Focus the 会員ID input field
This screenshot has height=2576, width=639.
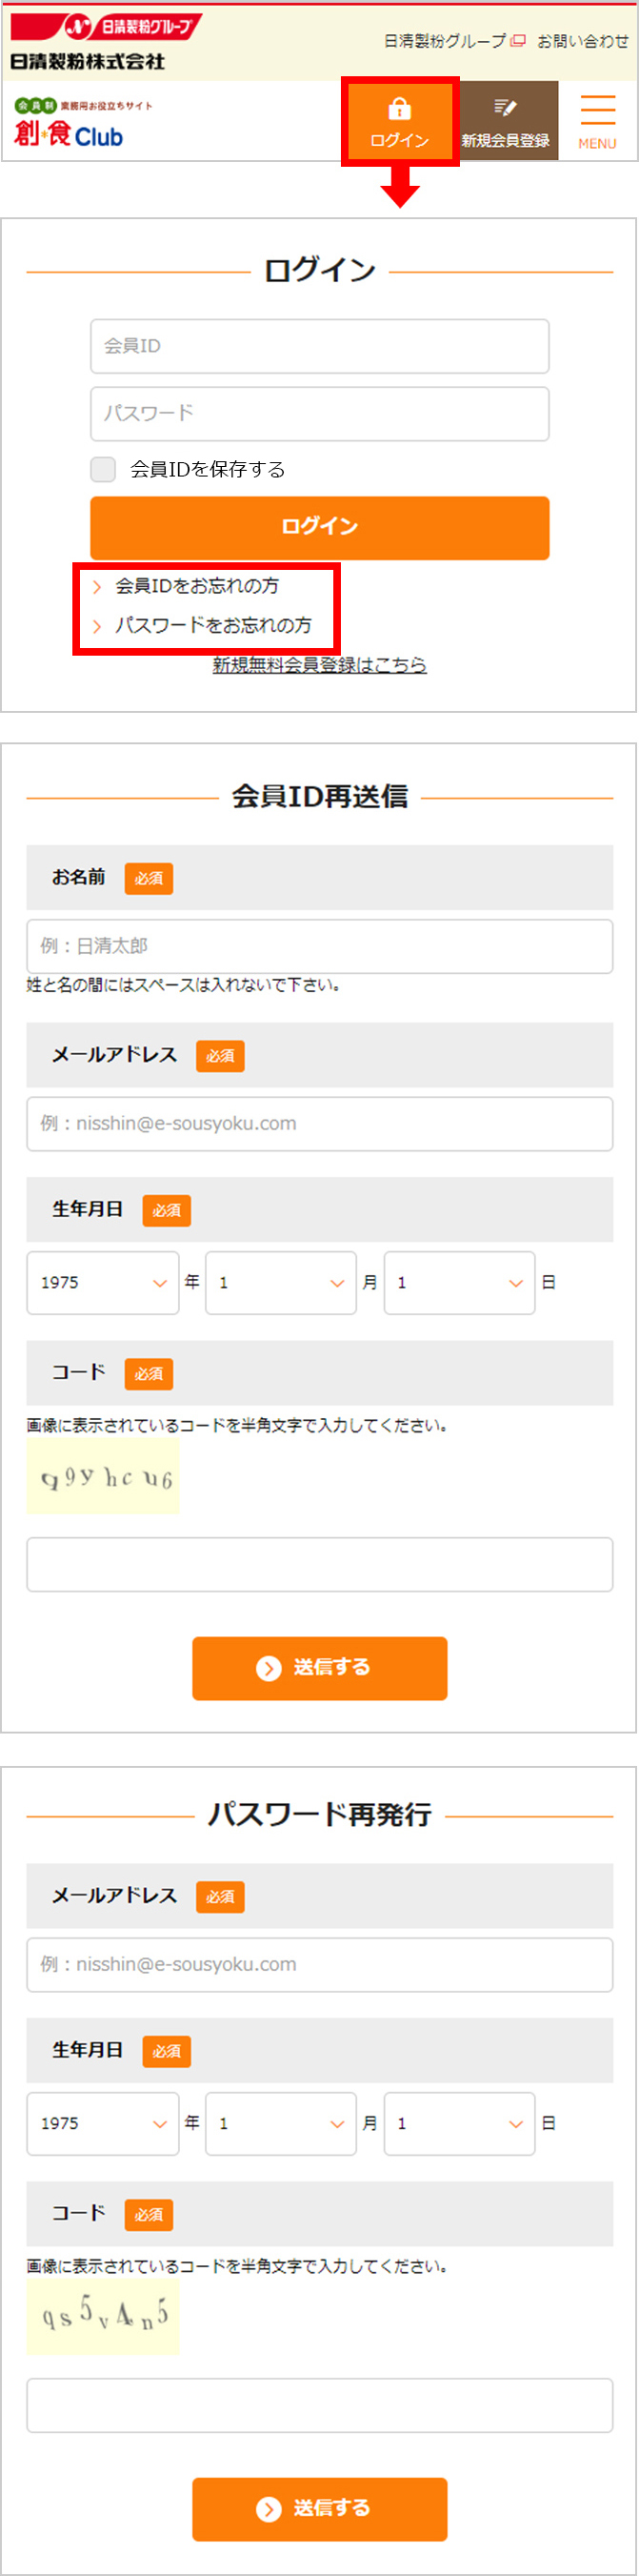[x=320, y=346]
